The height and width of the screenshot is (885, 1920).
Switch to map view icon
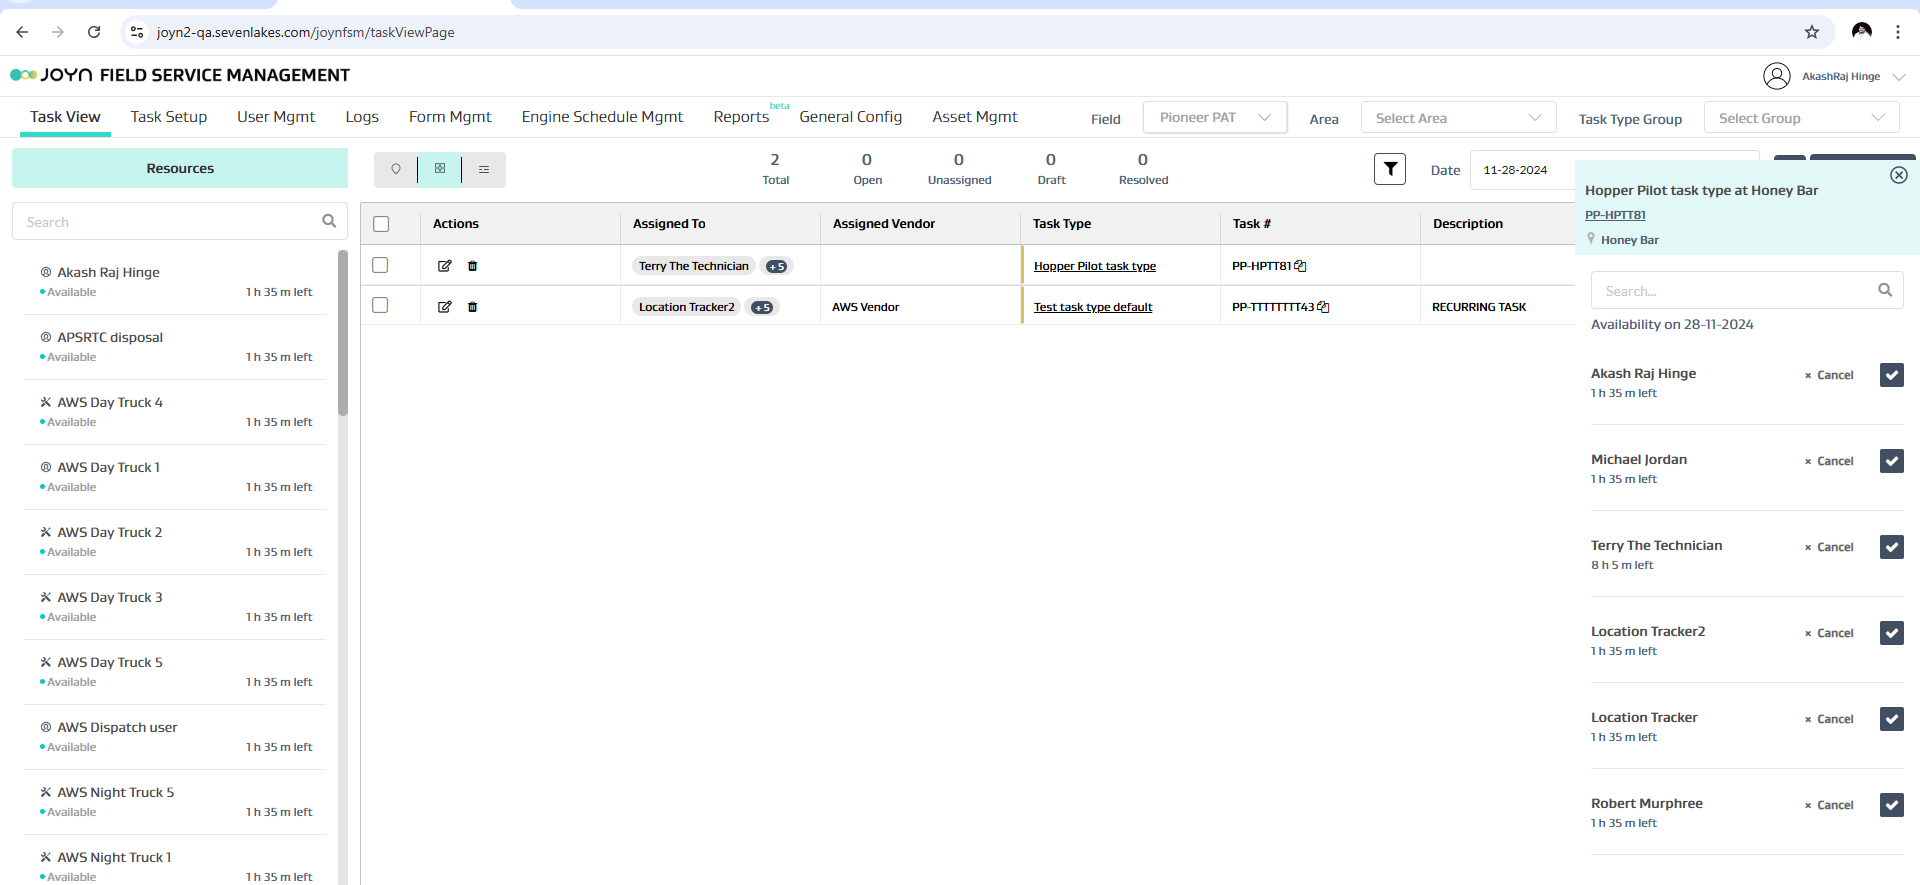coord(396,169)
